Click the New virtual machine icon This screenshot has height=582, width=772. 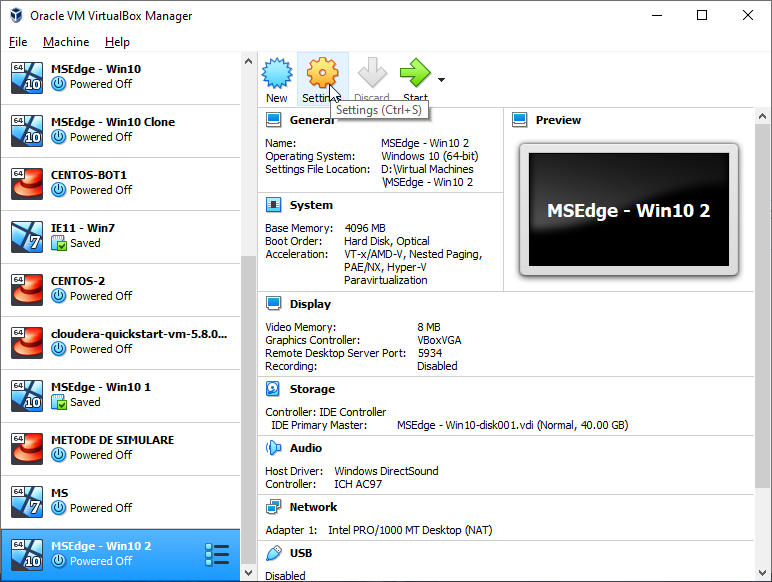pyautogui.click(x=277, y=73)
